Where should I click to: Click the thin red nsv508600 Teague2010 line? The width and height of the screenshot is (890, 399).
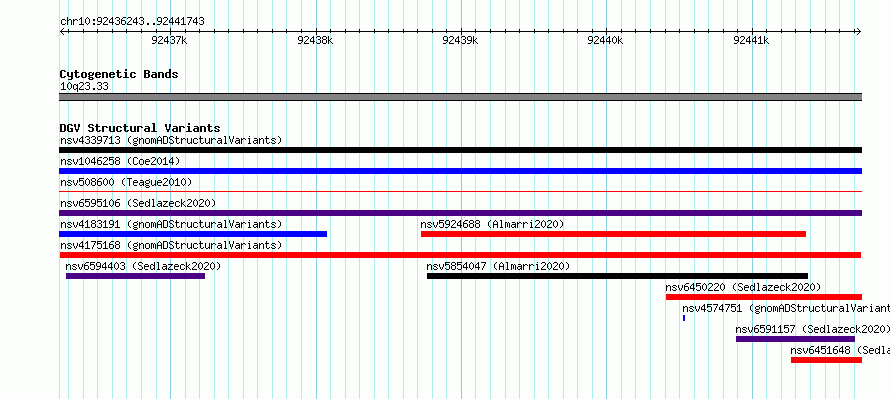click(x=460, y=192)
